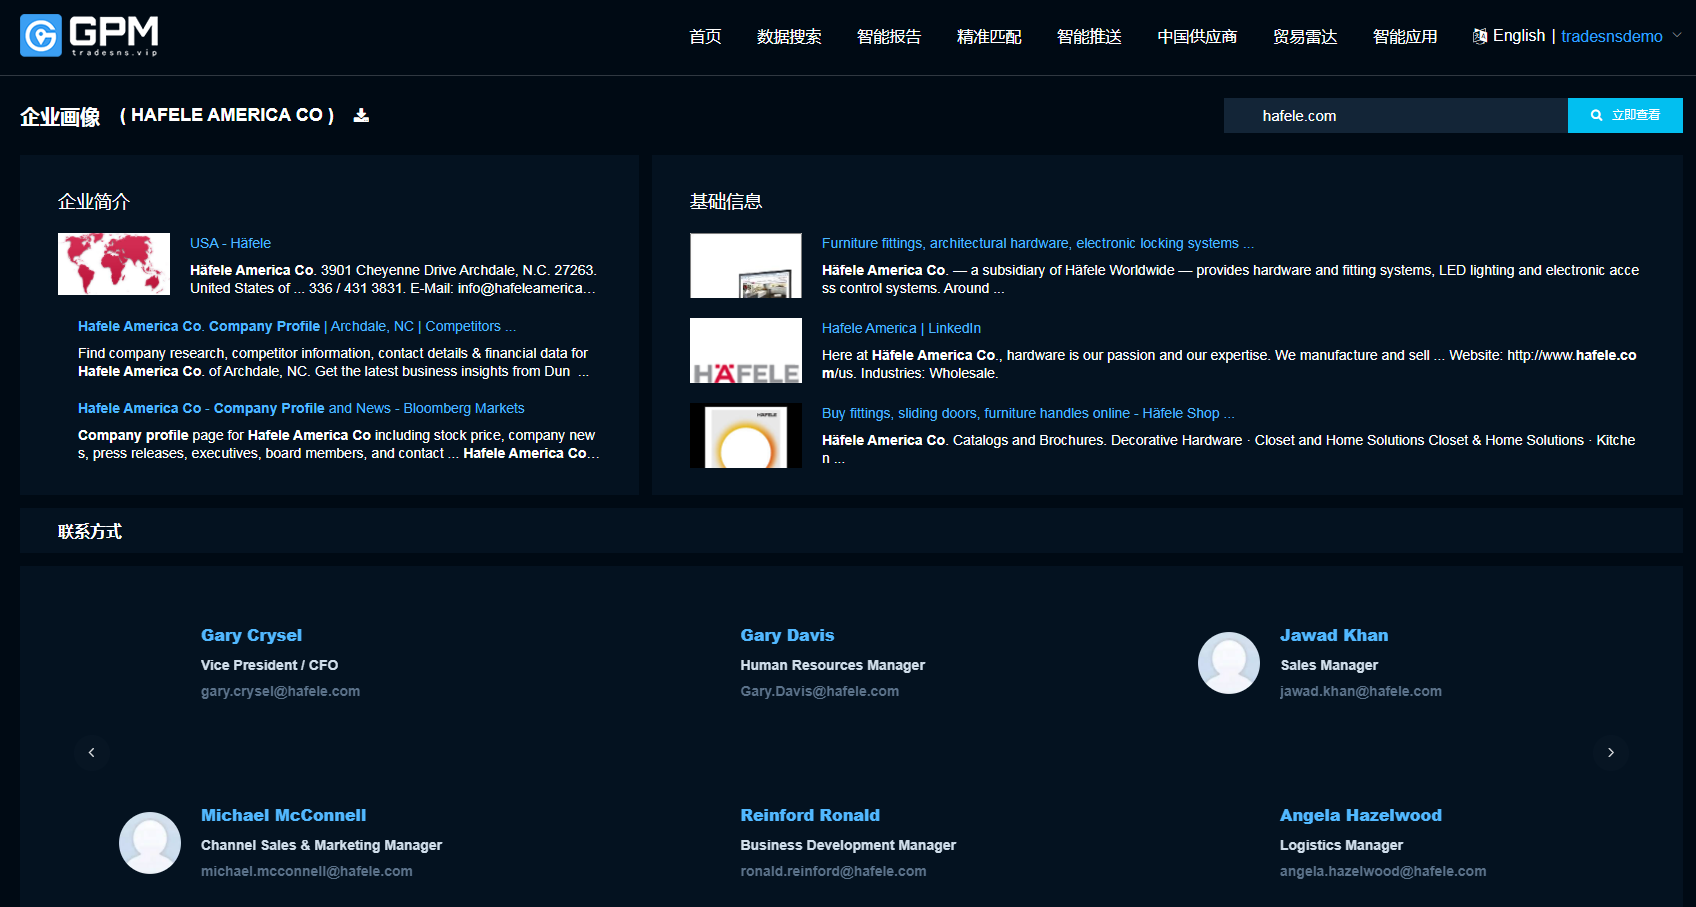Click email jawad.khan@hafele.com
The image size is (1696, 907).
pyautogui.click(x=1361, y=691)
